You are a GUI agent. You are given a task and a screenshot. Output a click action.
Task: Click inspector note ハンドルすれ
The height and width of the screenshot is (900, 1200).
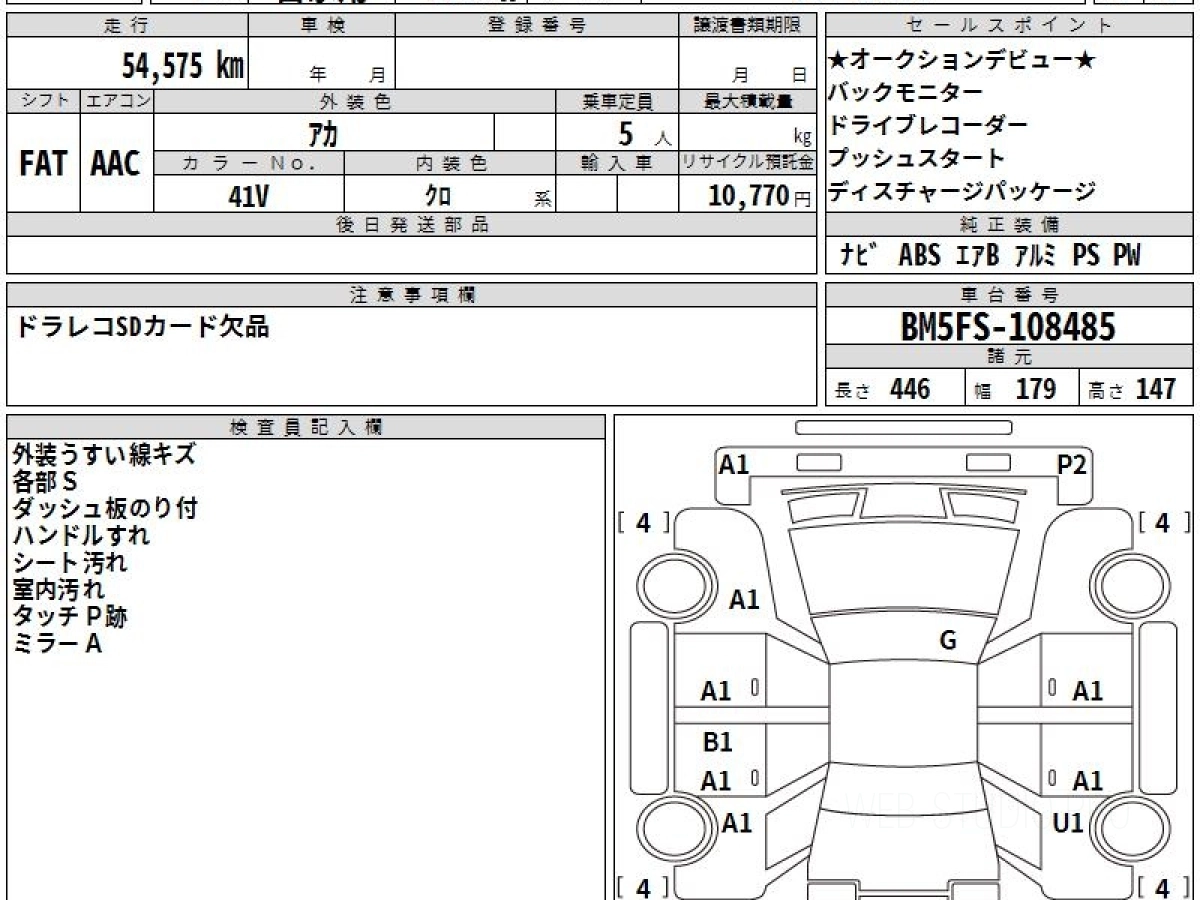tap(82, 535)
